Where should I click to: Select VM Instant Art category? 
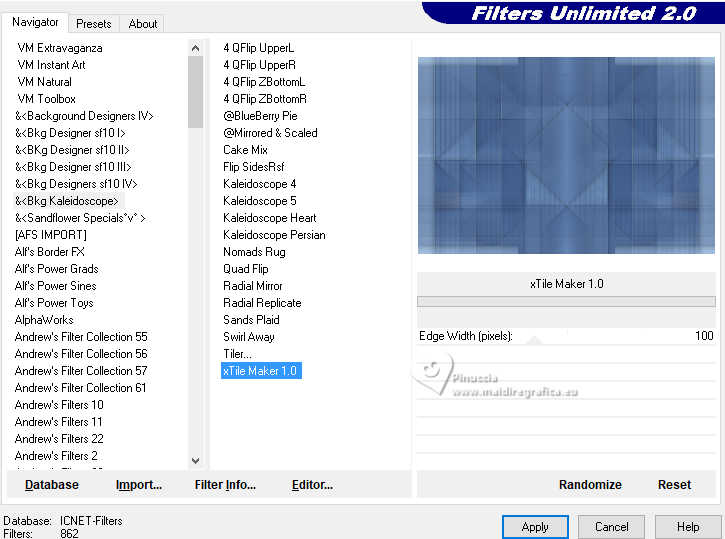pos(51,65)
